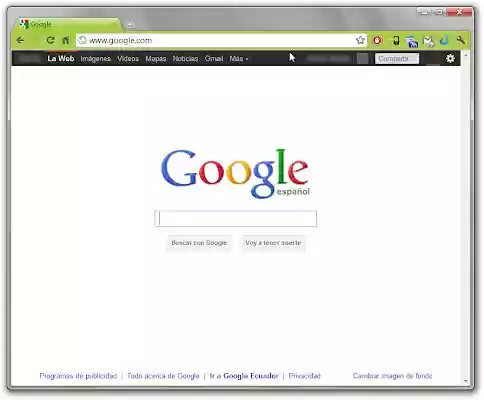Go back with the browser back arrow
484x400 pixels.
click(20, 40)
